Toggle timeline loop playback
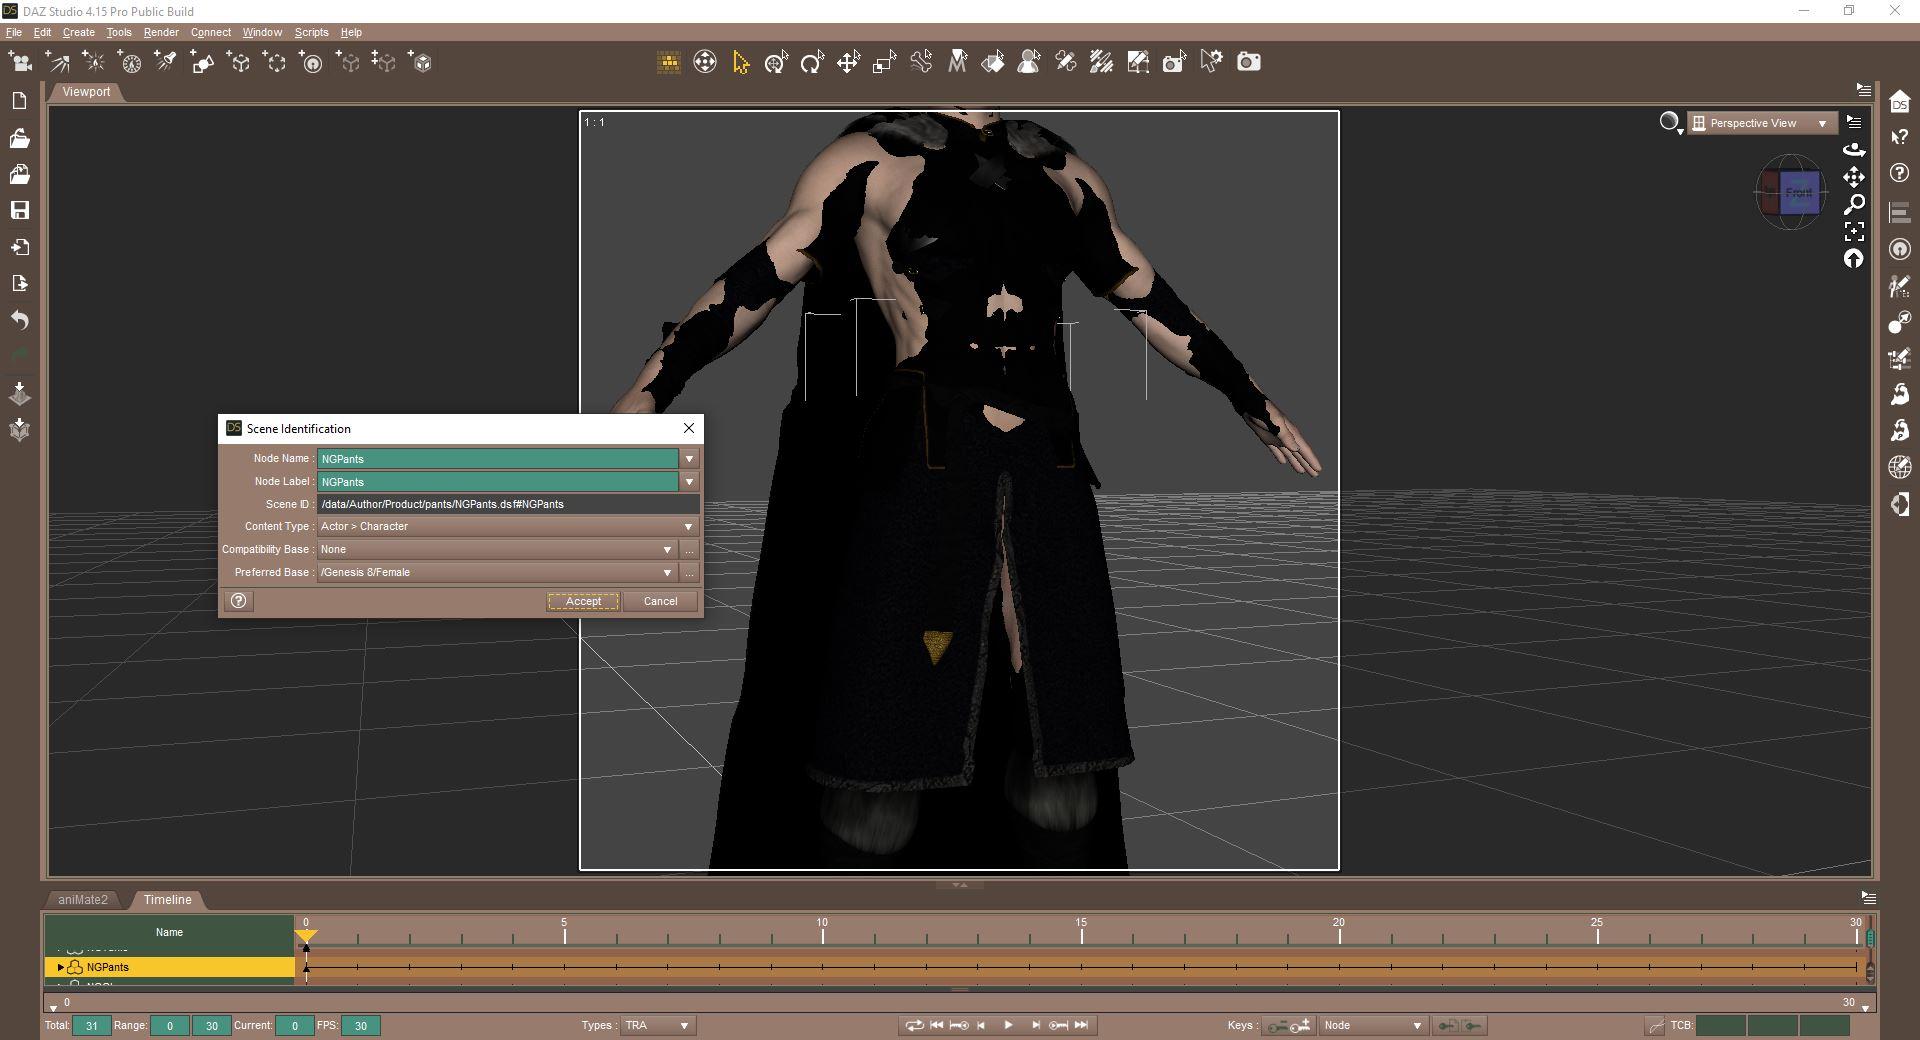This screenshot has width=1920, height=1040. click(x=914, y=1025)
